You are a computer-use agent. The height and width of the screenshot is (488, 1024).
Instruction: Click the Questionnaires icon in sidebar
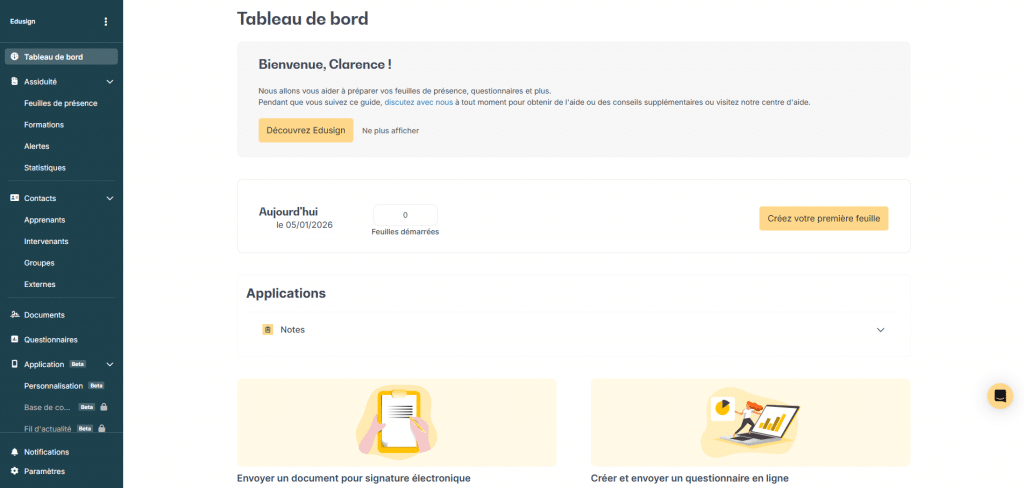14,340
